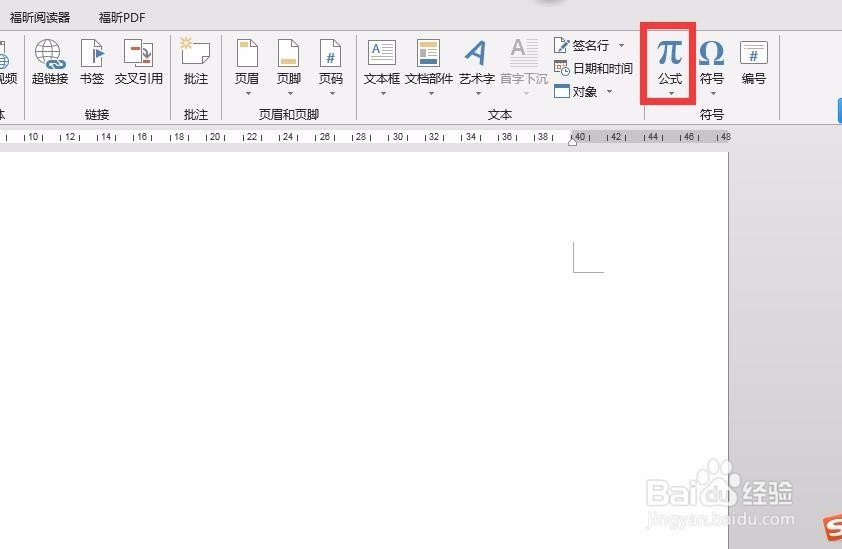Click the 超链接 hyperlink icon
Screen dimensions: 842x549
pyautogui.click(x=49, y=54)
